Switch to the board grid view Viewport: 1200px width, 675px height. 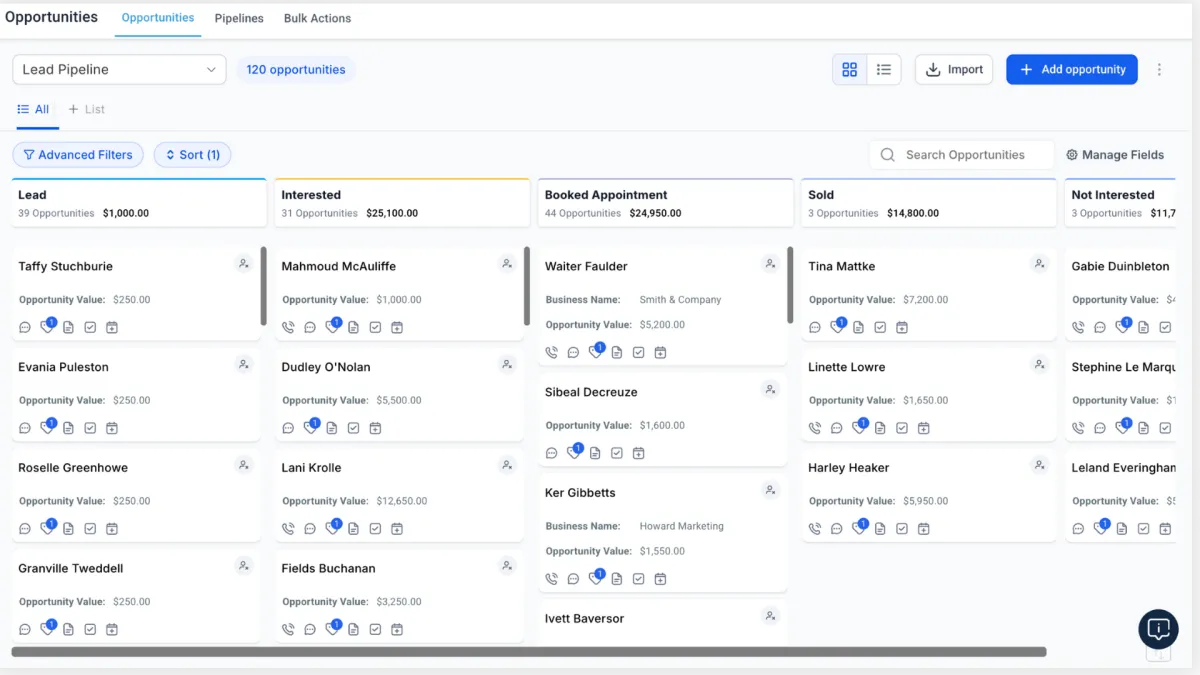pos(849,69)
